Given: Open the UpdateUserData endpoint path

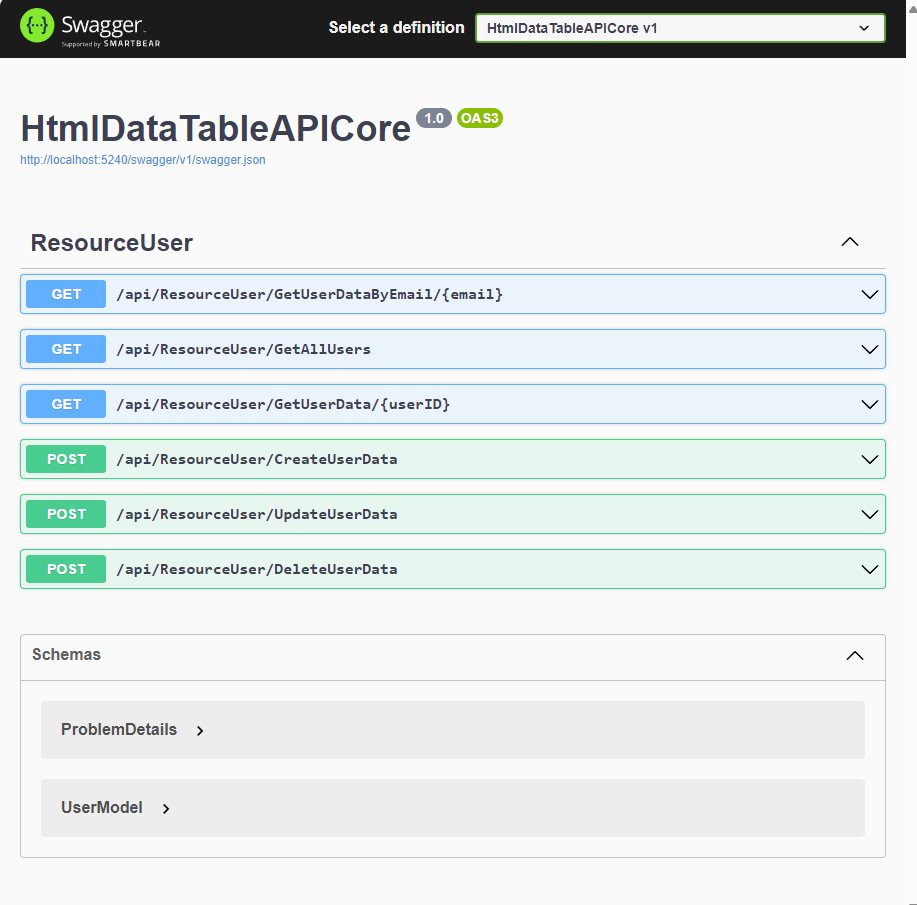Looking at the screenshot, I should coord(257,514).
